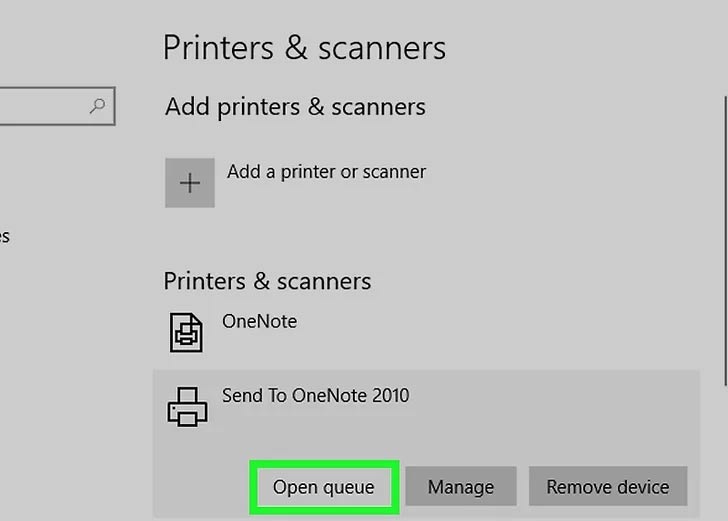This screenshot has width=728, height=521.
Task: Click the "Add printers & scanners" heading
Action: click(x=295, y=107)
